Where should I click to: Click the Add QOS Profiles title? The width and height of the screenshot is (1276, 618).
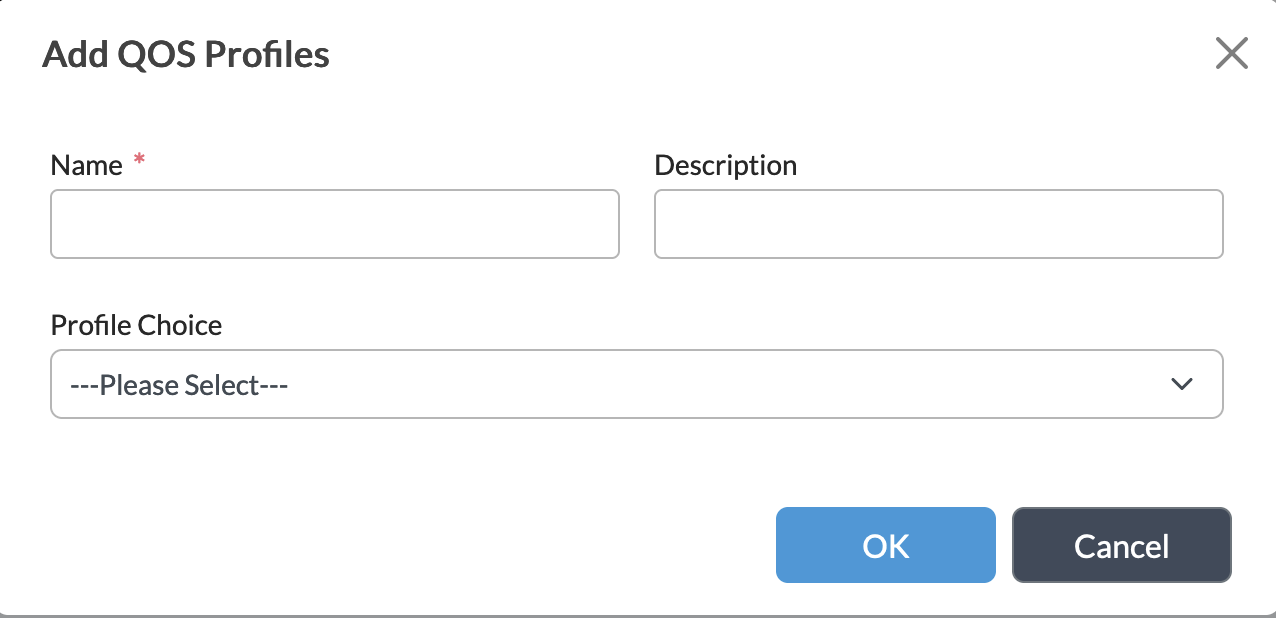point(185,55)
